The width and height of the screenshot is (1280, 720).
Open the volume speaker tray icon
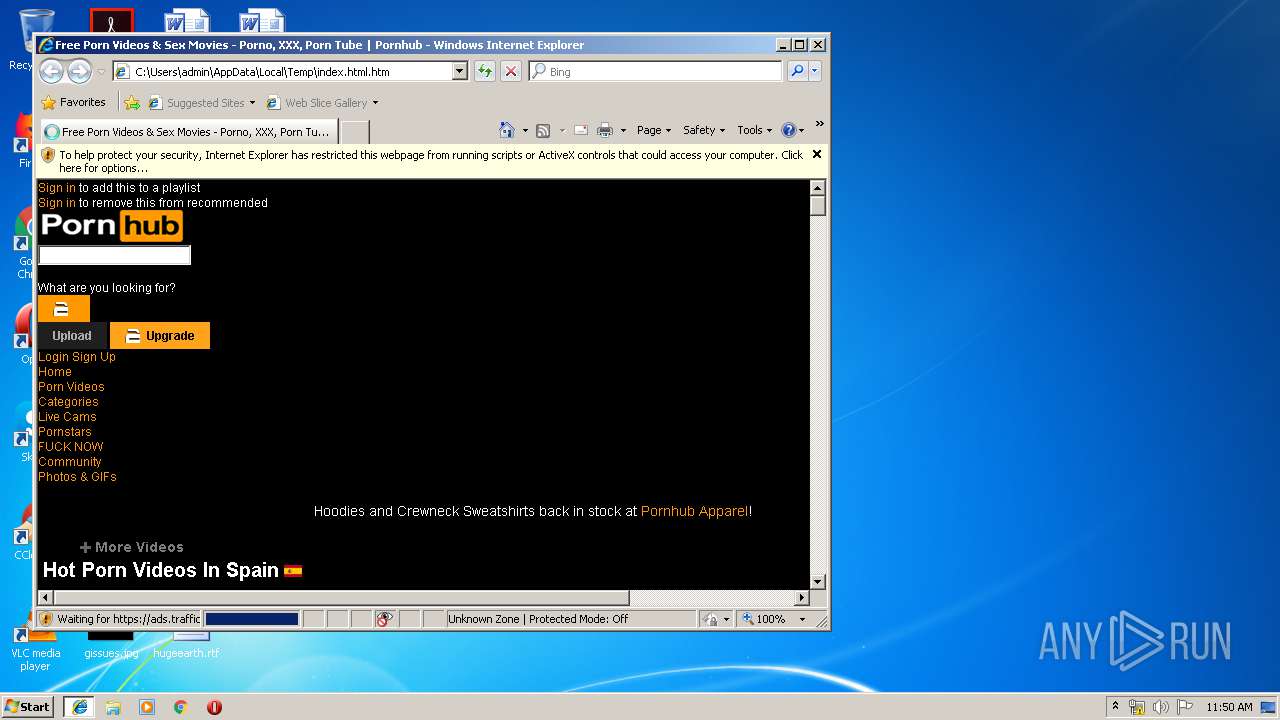coord(1161,707)
